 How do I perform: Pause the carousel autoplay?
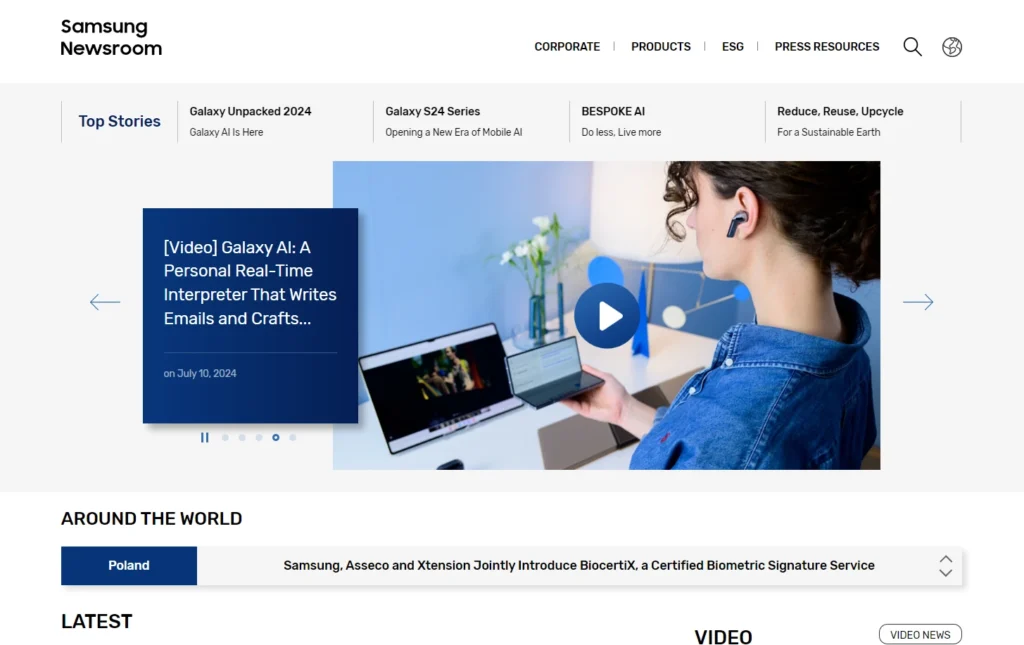click(204, 437)
